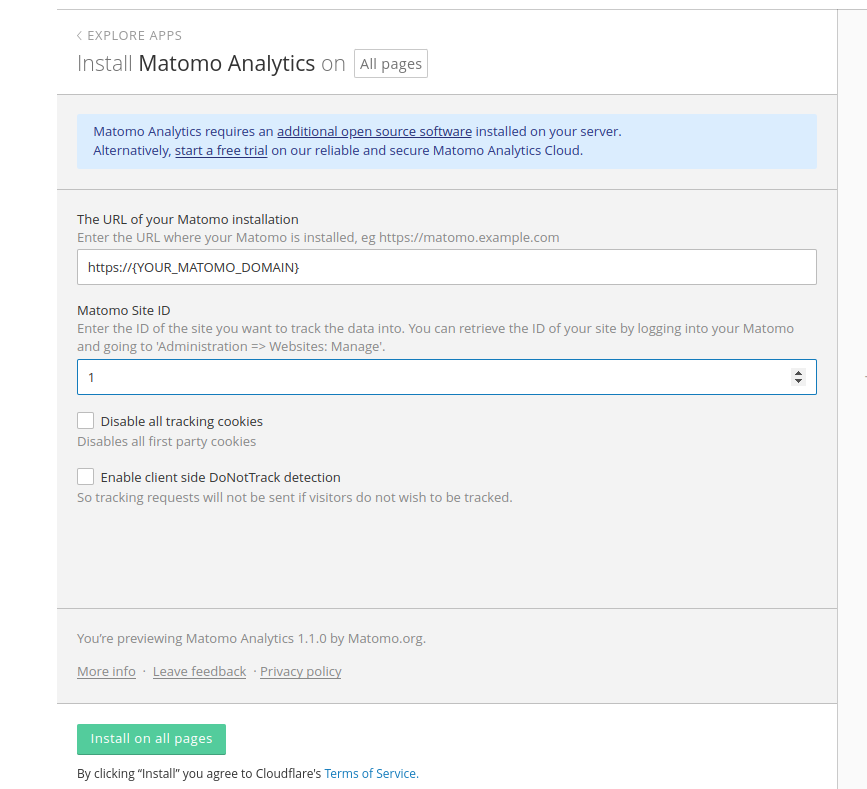Click the URL of your Matomo installation label
Screen dimensions: 867x789
click(187, 219)
